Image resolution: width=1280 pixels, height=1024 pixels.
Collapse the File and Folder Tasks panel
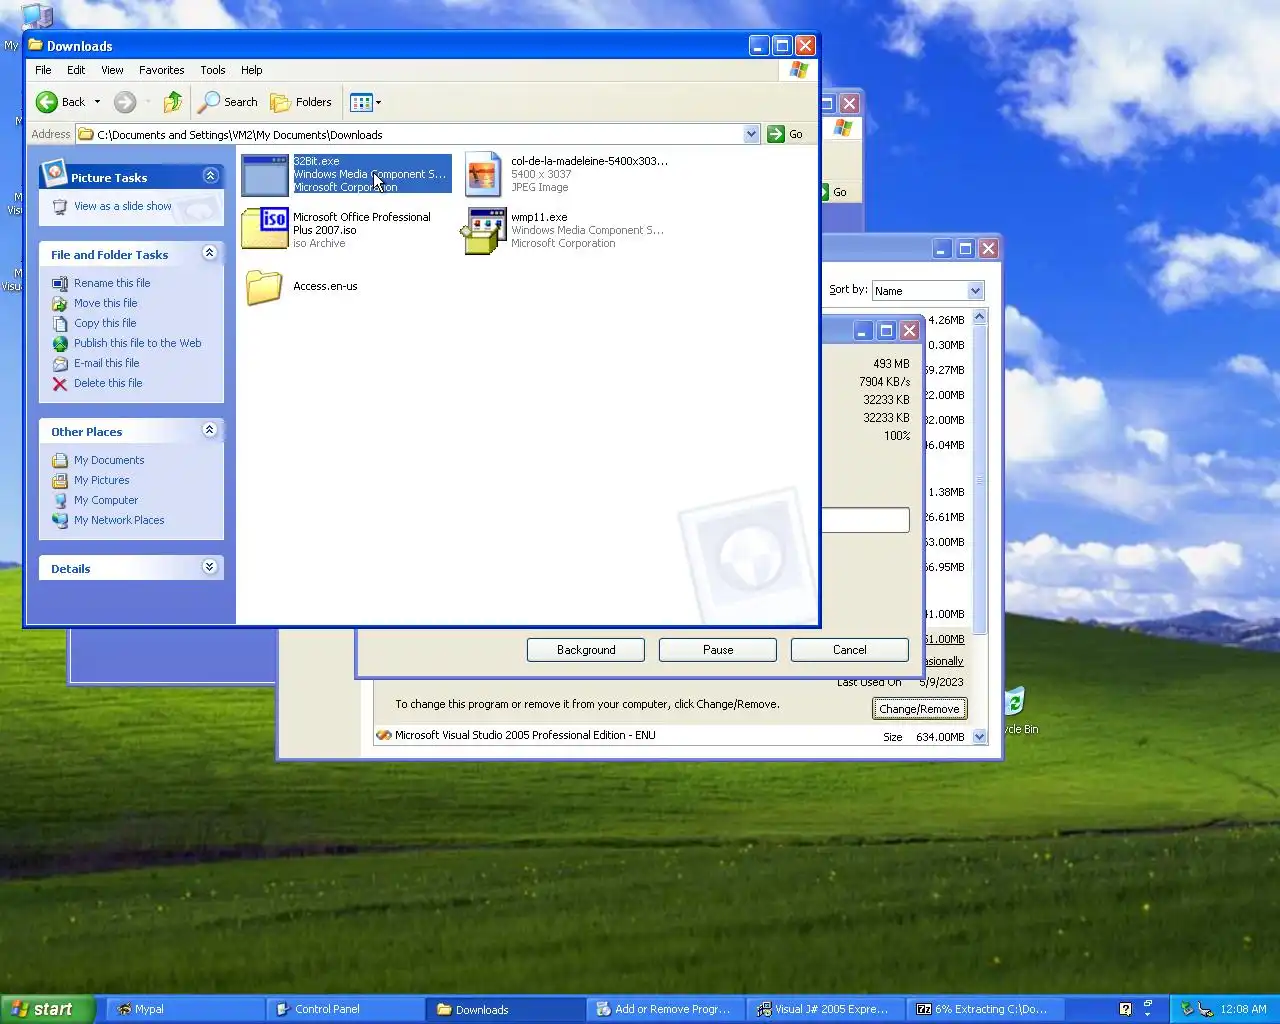point(209,253)
